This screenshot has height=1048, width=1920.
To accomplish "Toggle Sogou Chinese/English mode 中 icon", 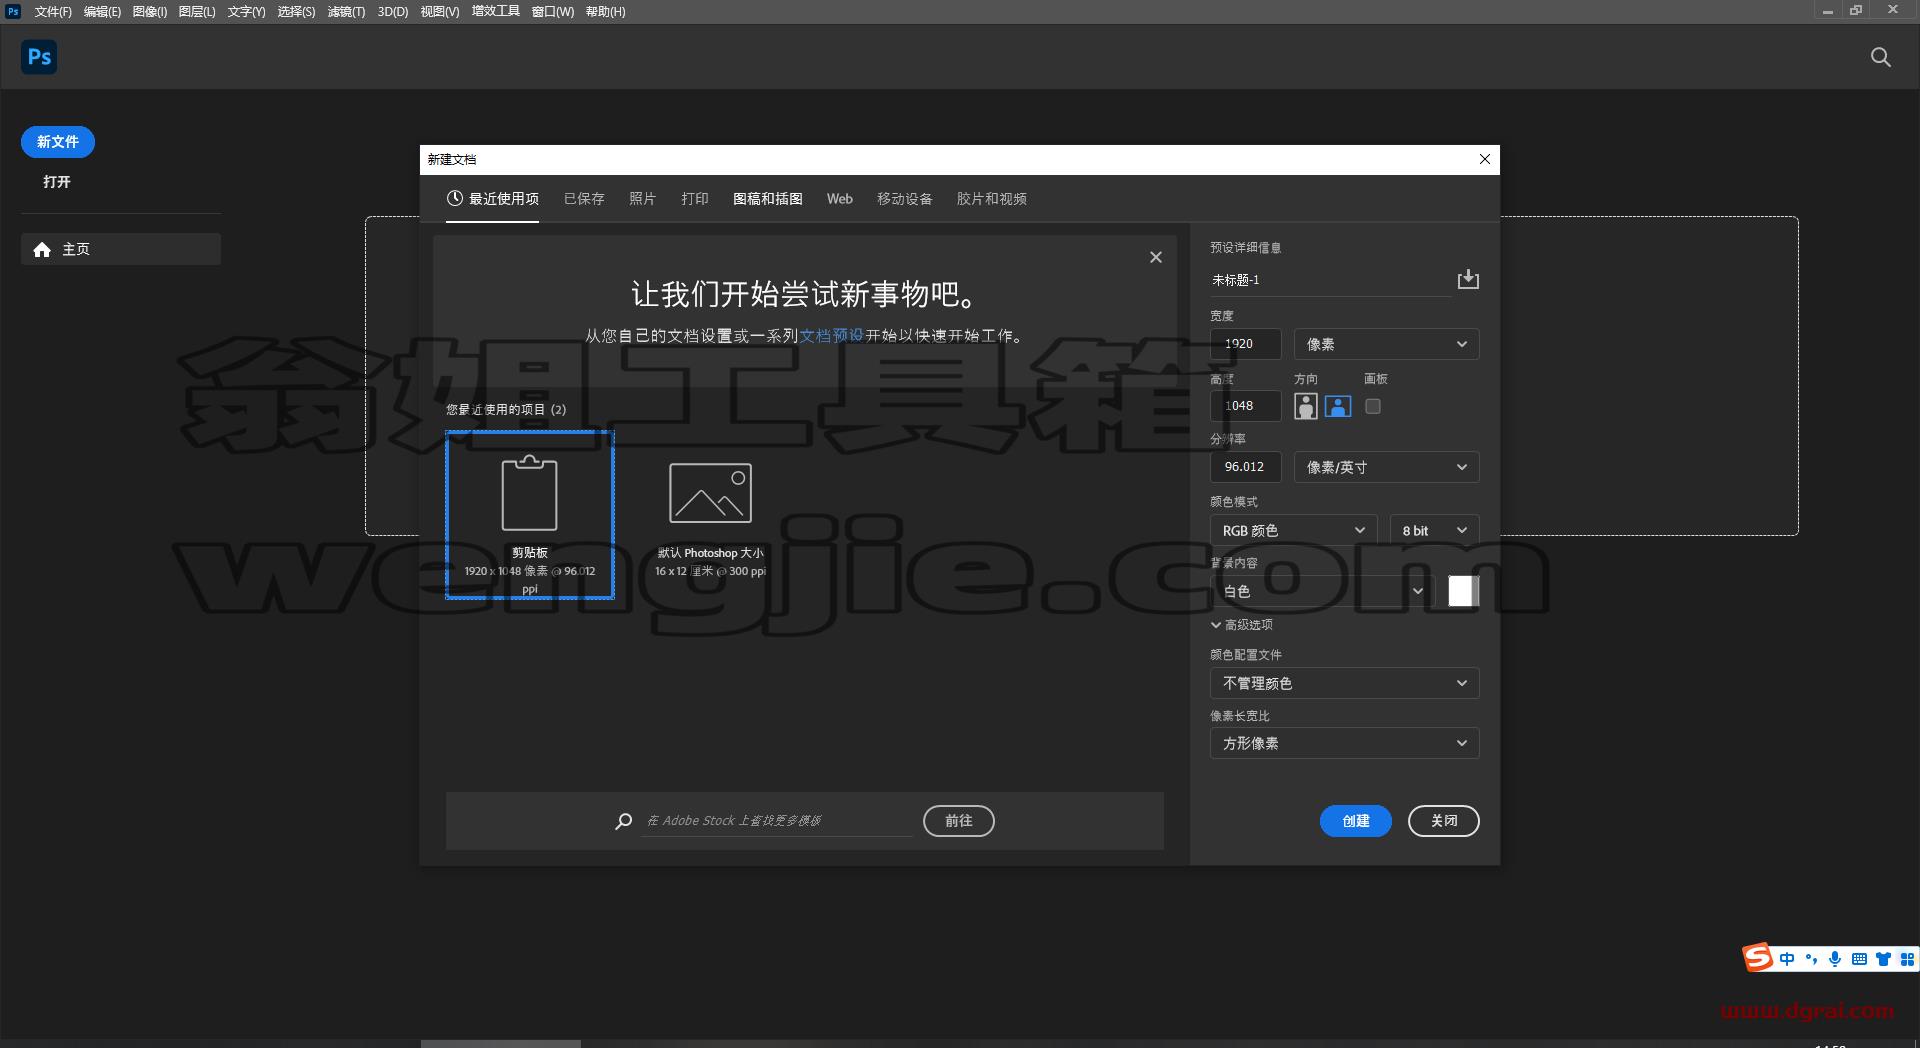I will pos(1787,959).
